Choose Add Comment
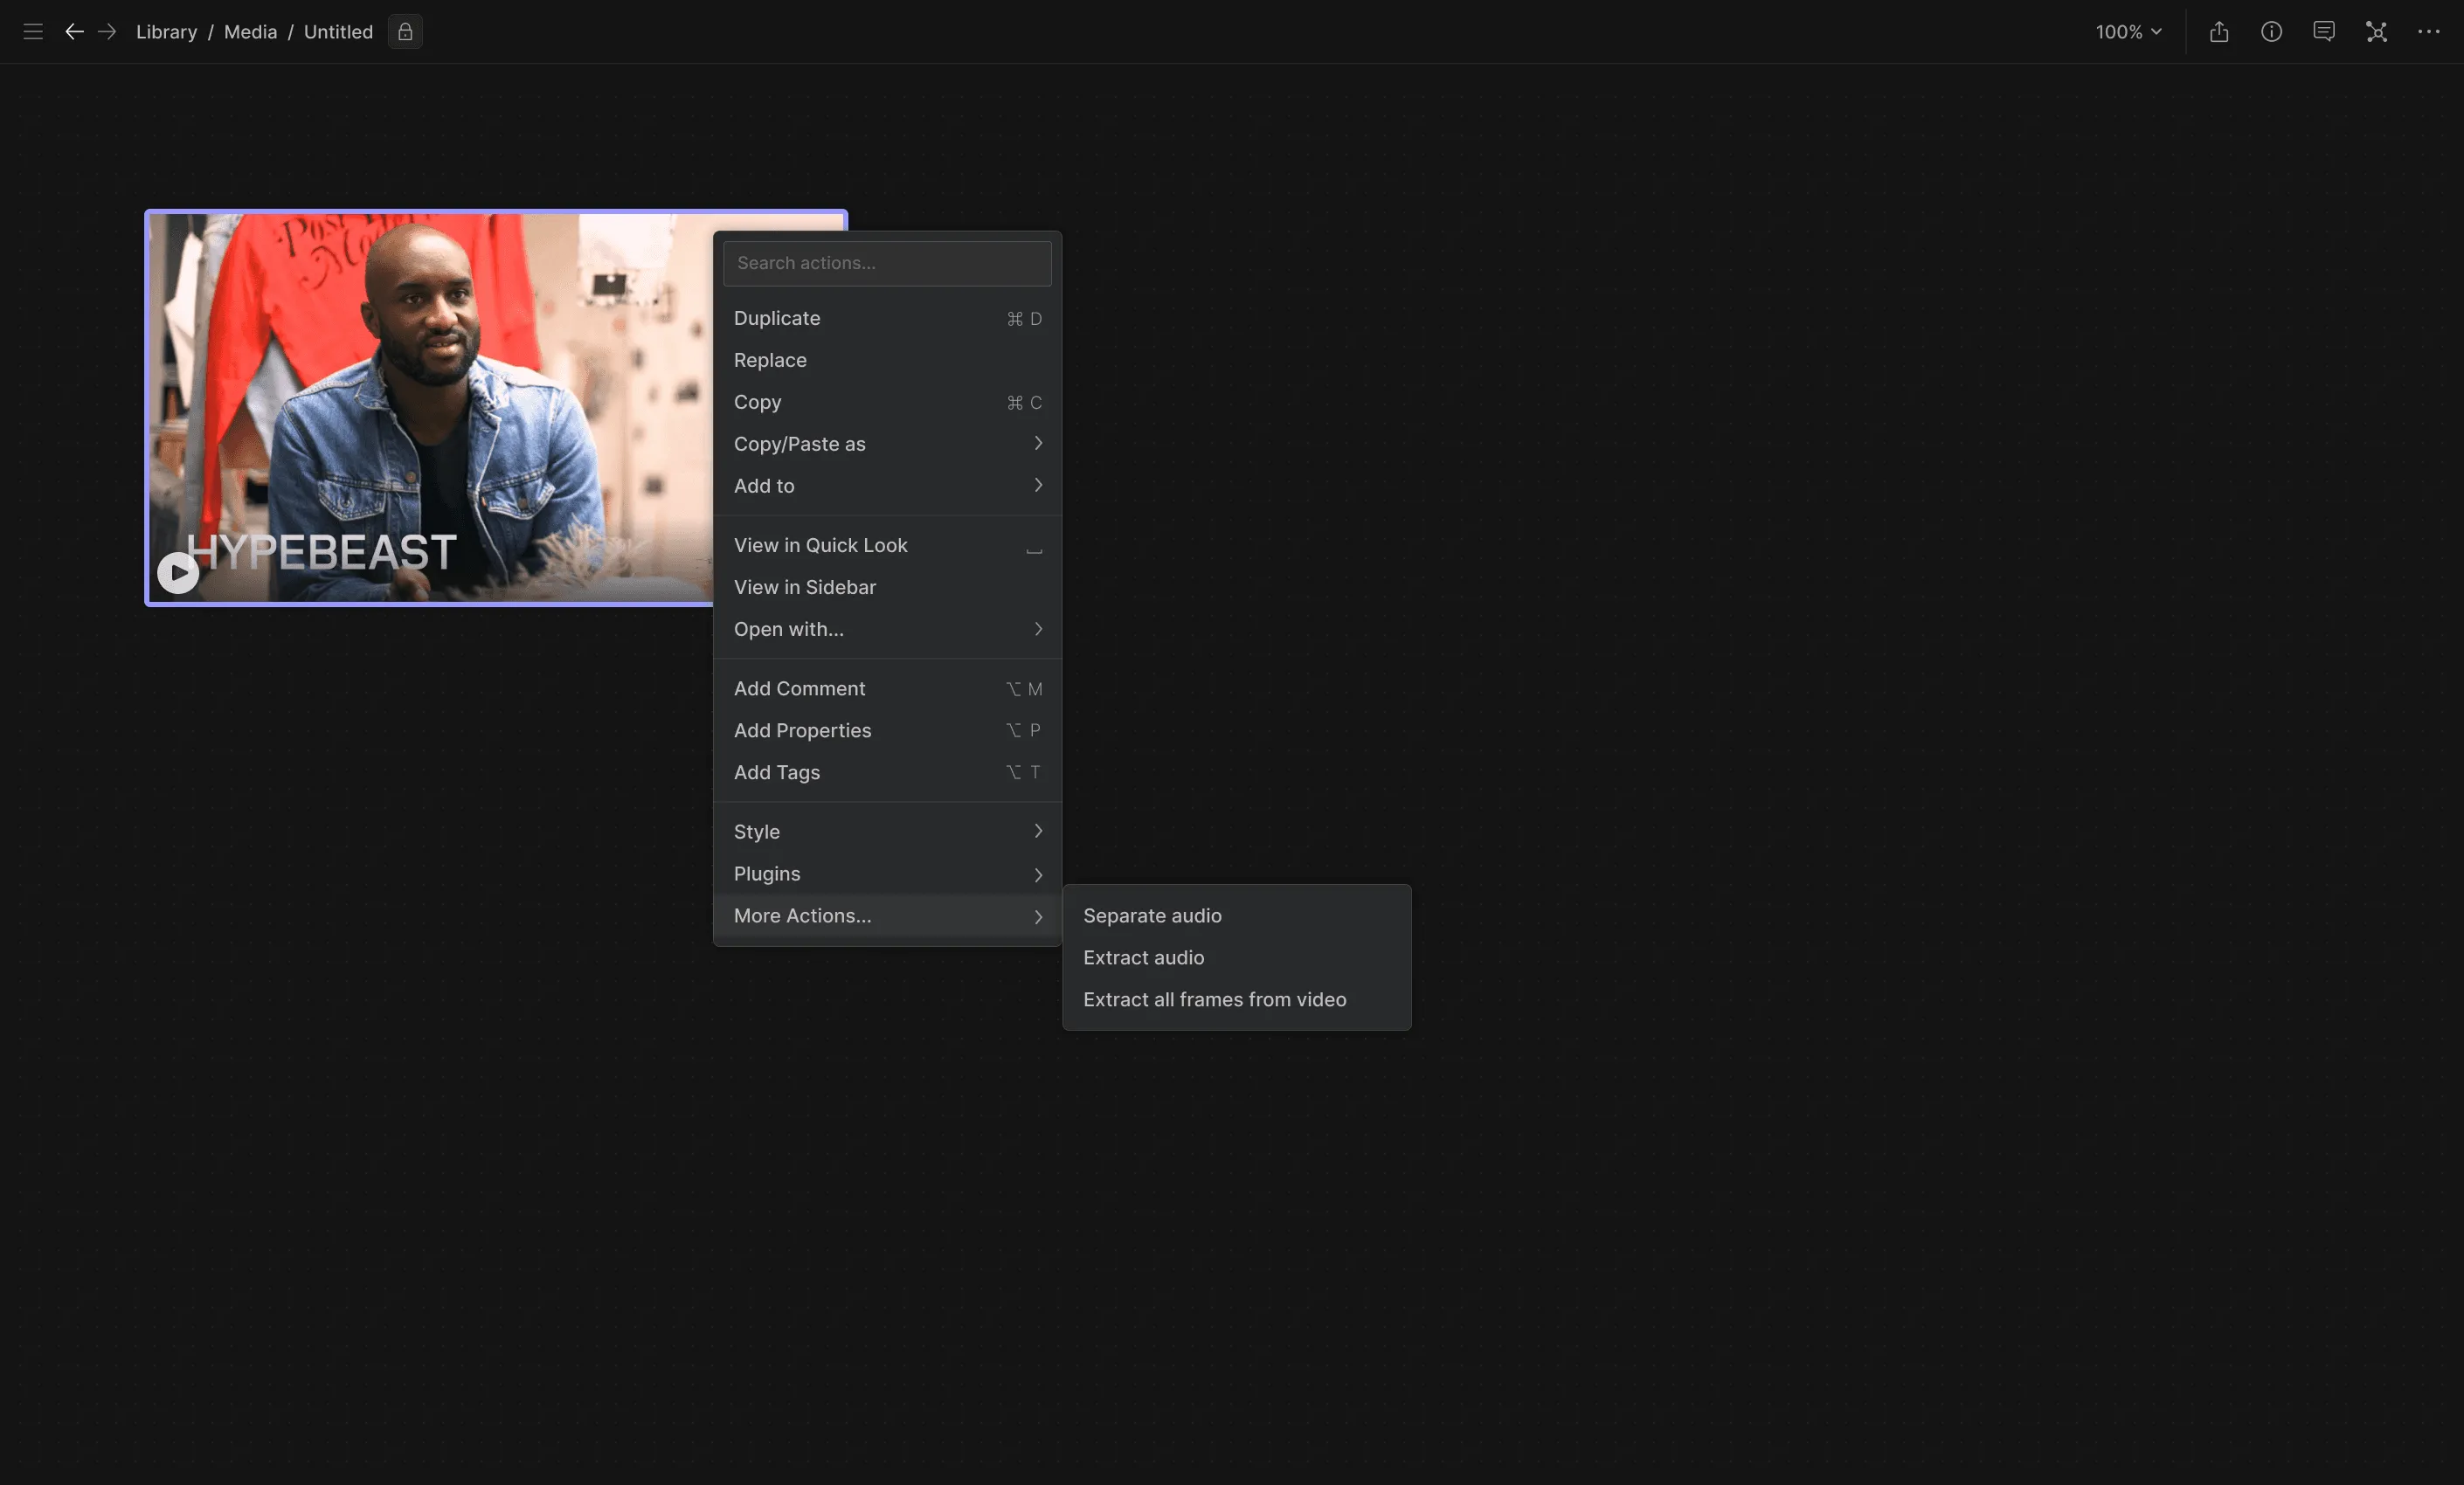Image resolution: width=2464 pixels, height=1485 pixels. point(887,689)
